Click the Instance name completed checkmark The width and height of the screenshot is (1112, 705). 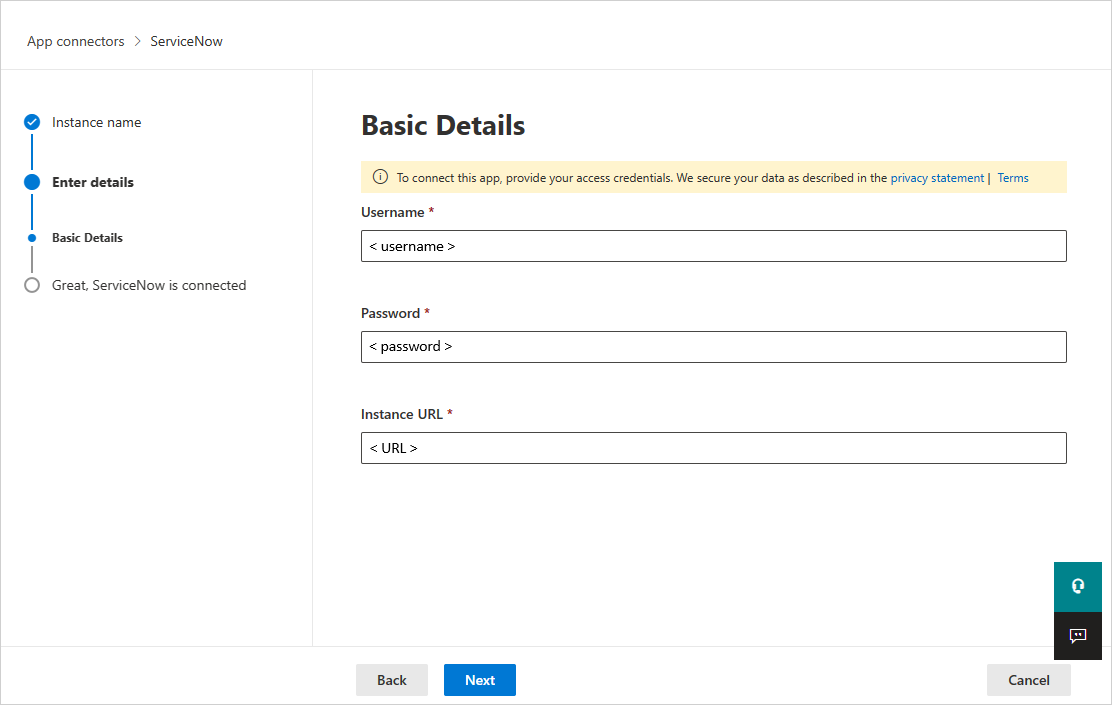point(31,121)
